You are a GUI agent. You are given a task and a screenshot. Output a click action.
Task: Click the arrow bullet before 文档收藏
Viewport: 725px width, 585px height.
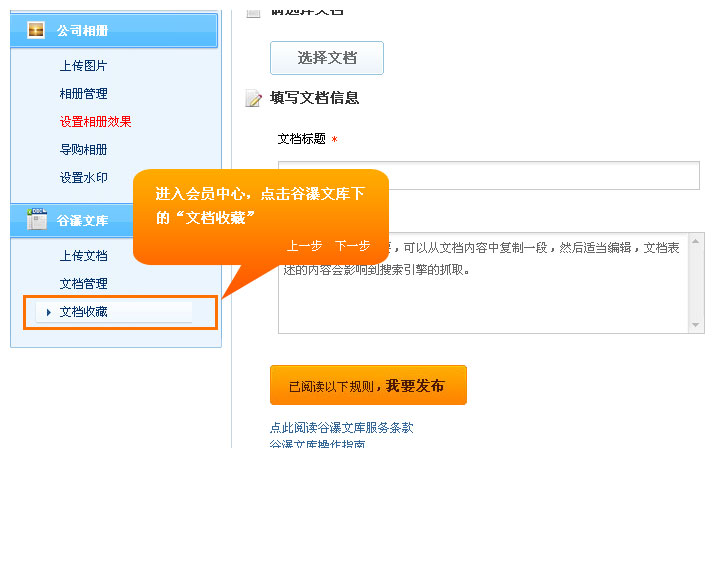click(x=48, y=312)
